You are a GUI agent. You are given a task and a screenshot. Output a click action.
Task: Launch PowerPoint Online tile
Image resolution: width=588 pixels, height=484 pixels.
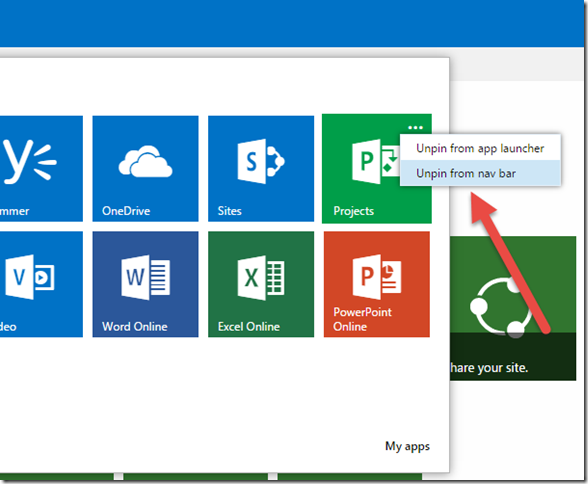point(377,284)
